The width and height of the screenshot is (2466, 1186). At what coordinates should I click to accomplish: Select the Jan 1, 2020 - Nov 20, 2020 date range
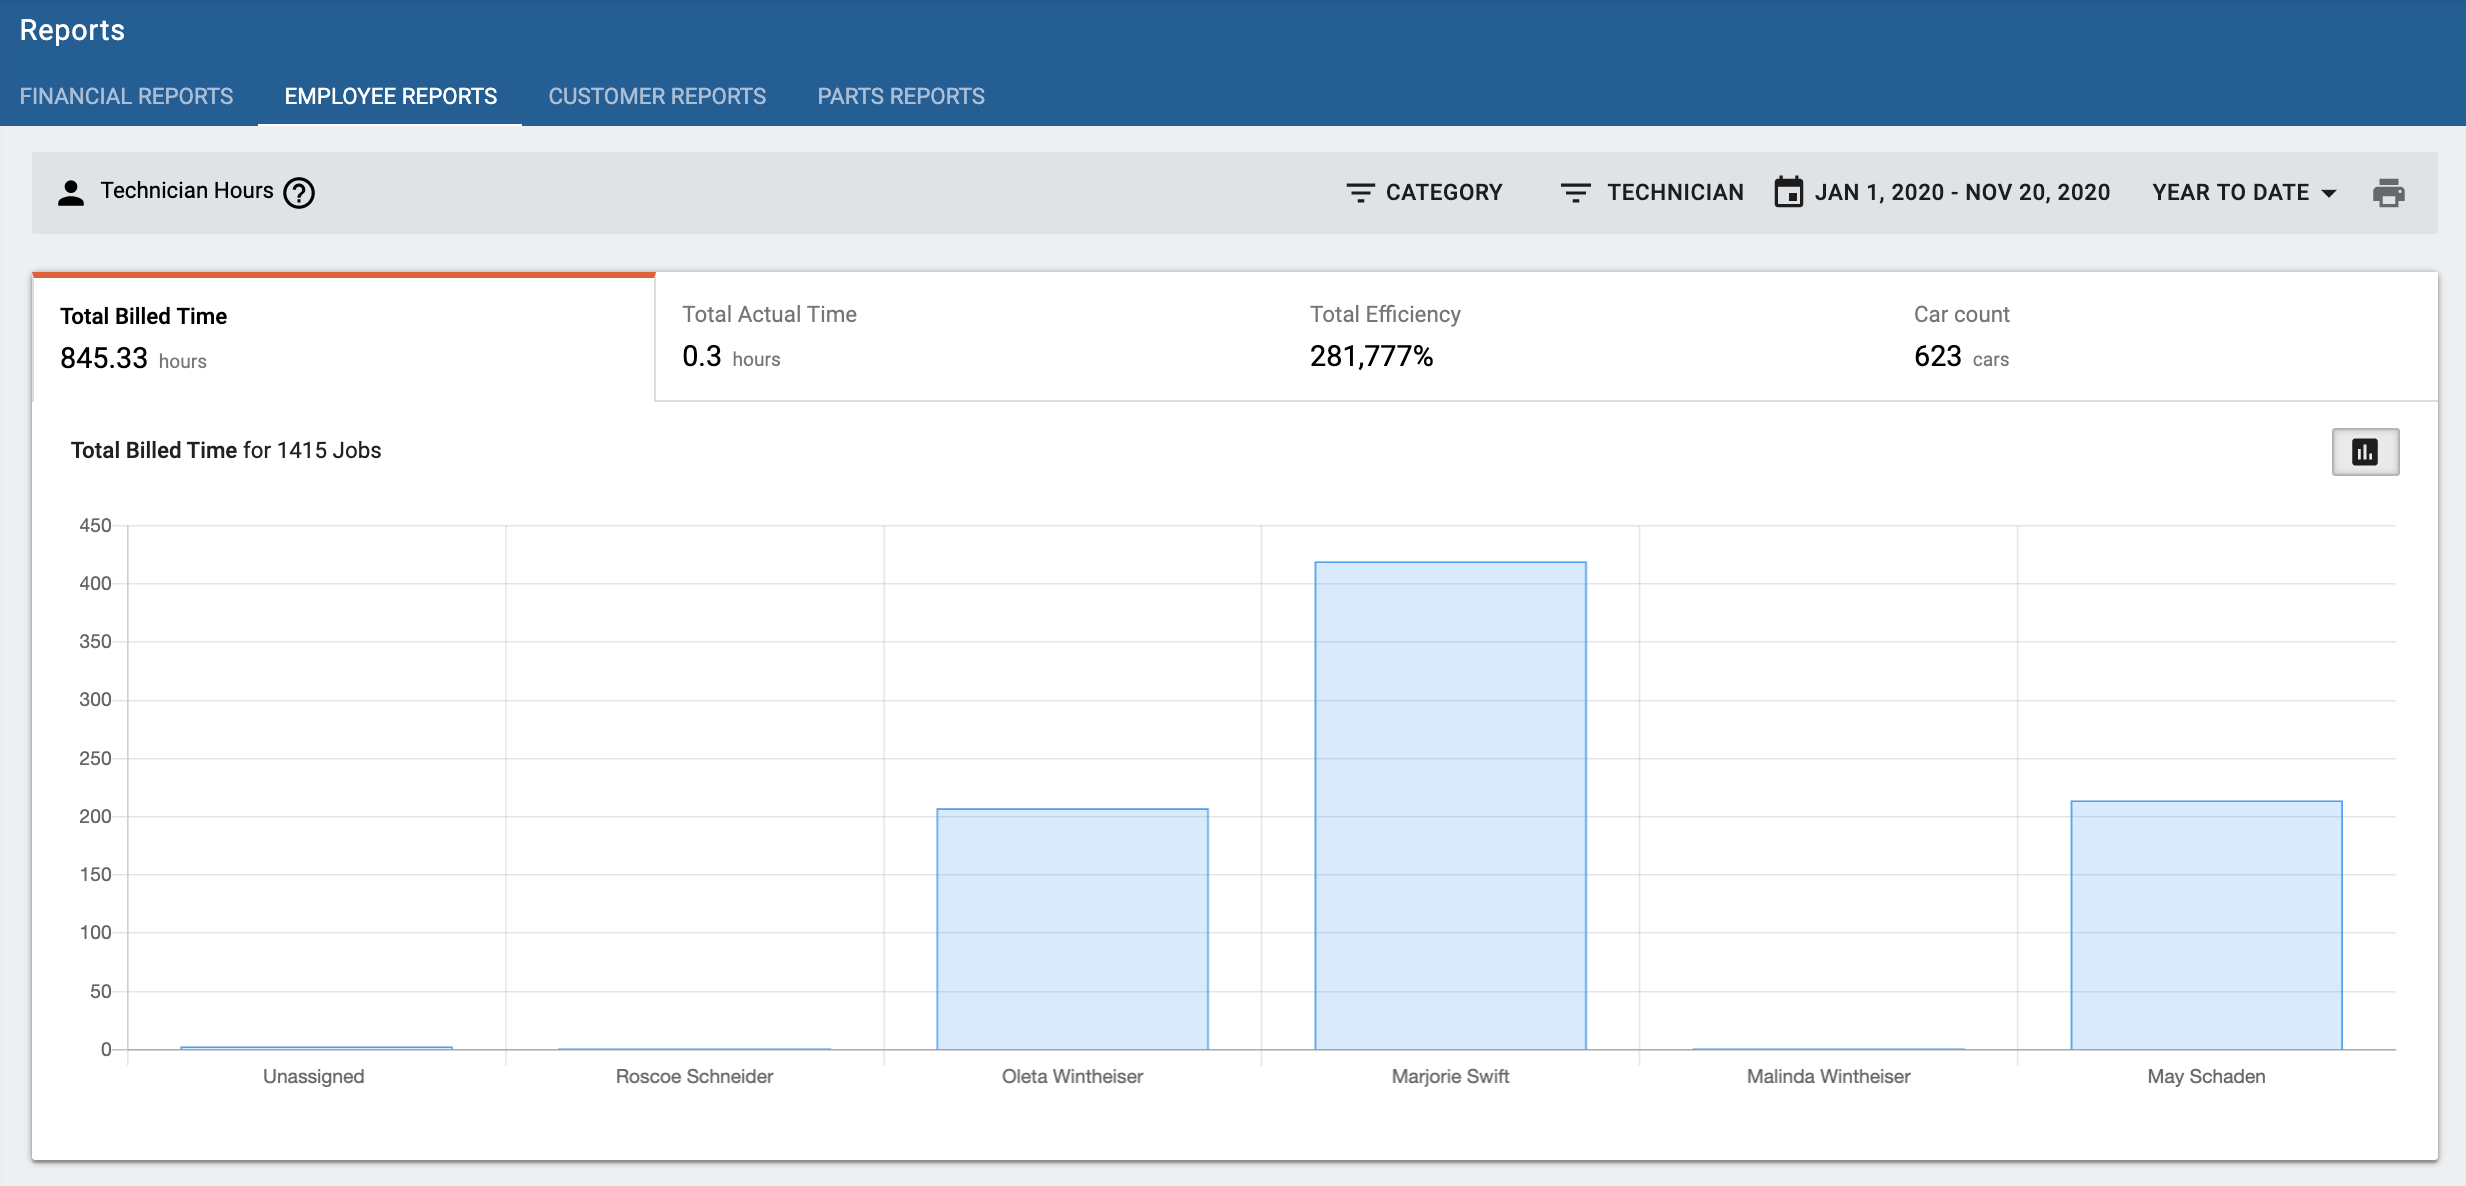1962,192
